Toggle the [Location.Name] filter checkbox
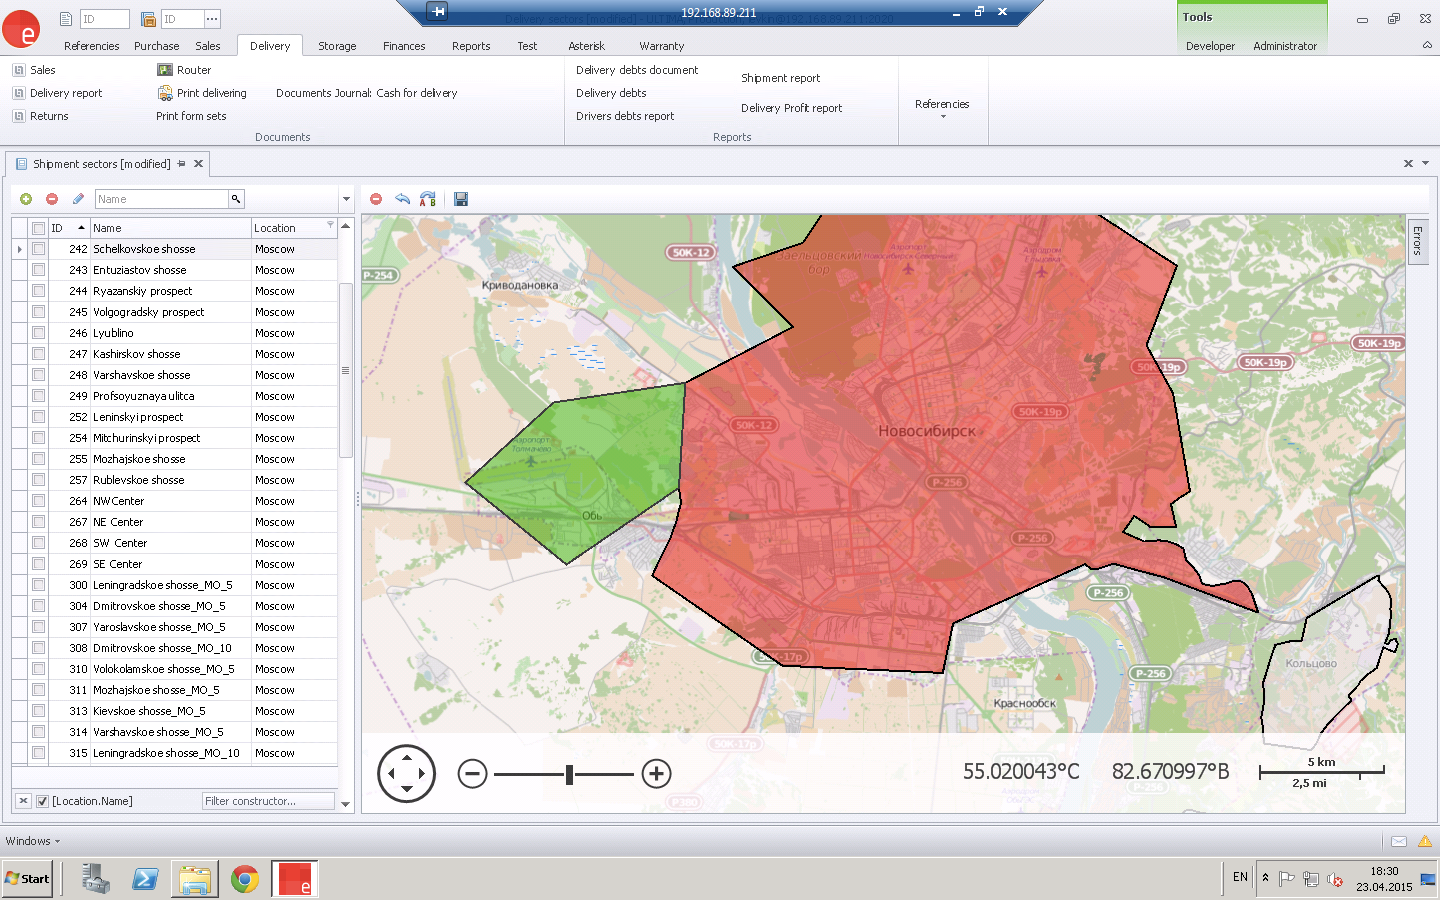1440x900 pixels. click(x=42, y=801)
